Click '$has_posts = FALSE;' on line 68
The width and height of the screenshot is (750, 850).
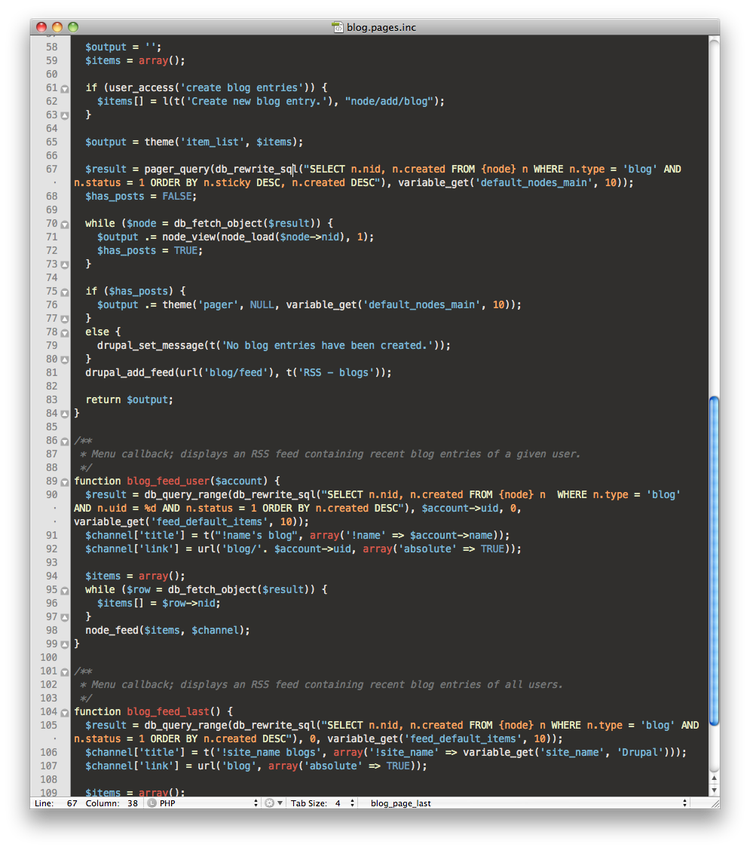pos(141,196)
